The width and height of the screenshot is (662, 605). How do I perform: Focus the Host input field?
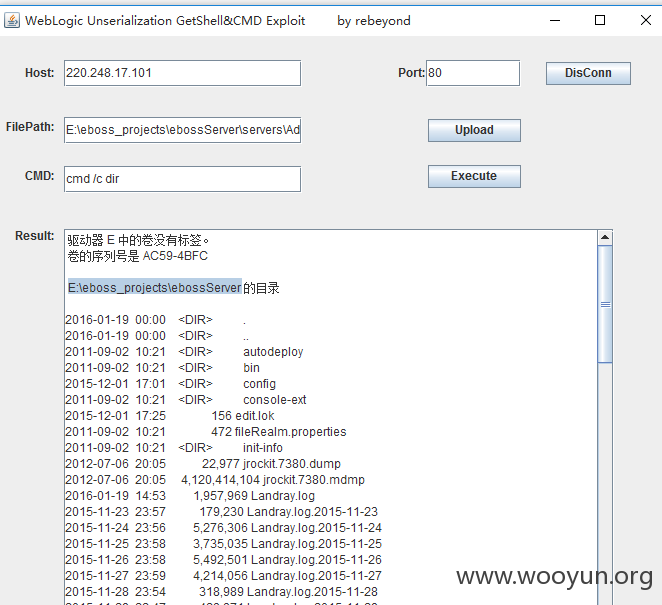(182, 73)
